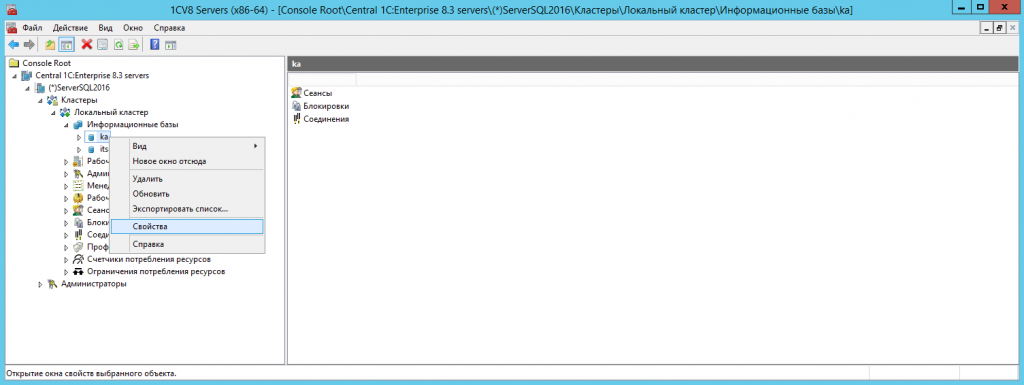Open the Справка menu in menu bar
Viewport: 1024px width, 385px height.
pyautogui.click(x=169, y=28)
